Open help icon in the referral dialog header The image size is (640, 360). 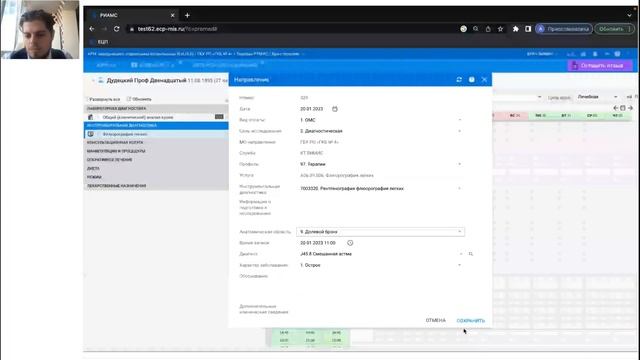(471, 80)
